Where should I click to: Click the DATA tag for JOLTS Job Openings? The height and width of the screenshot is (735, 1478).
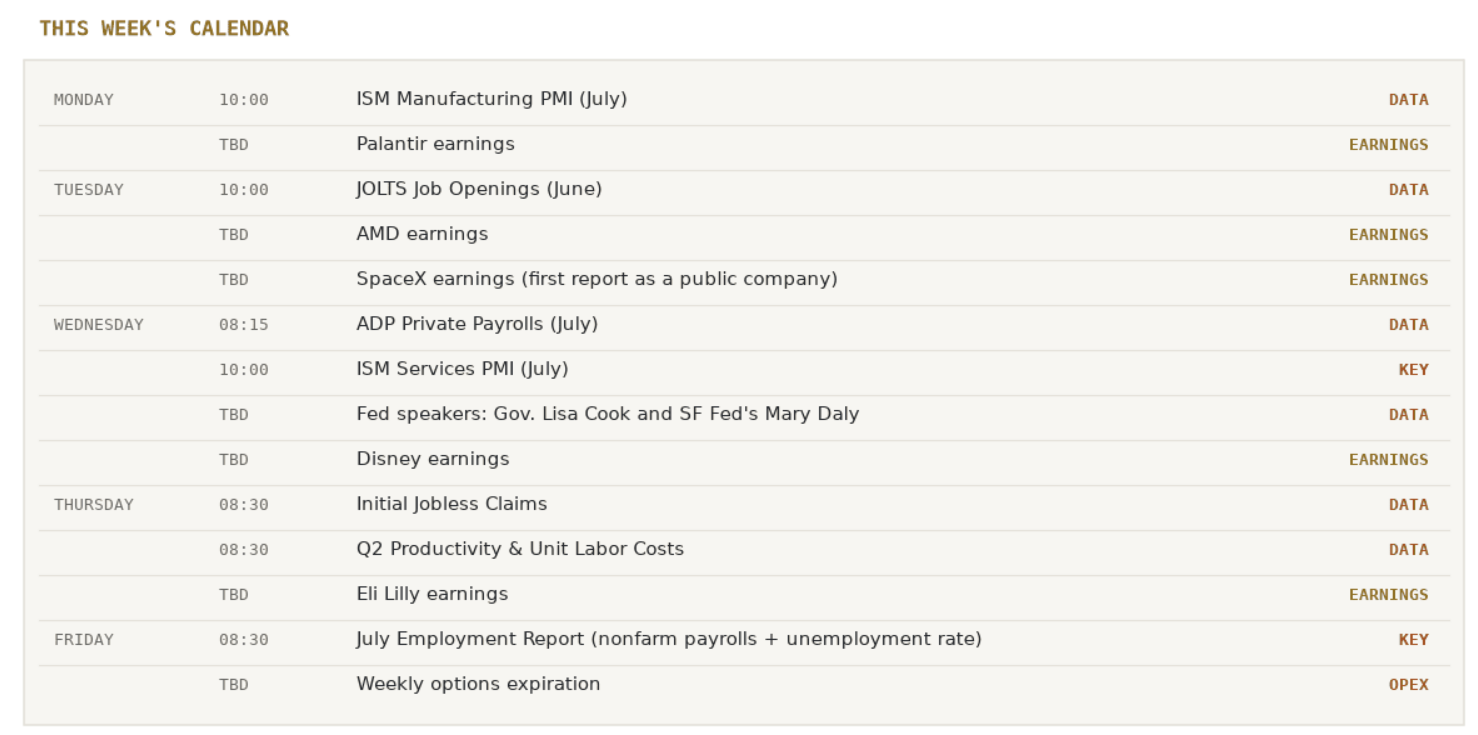click(1409, 190)
